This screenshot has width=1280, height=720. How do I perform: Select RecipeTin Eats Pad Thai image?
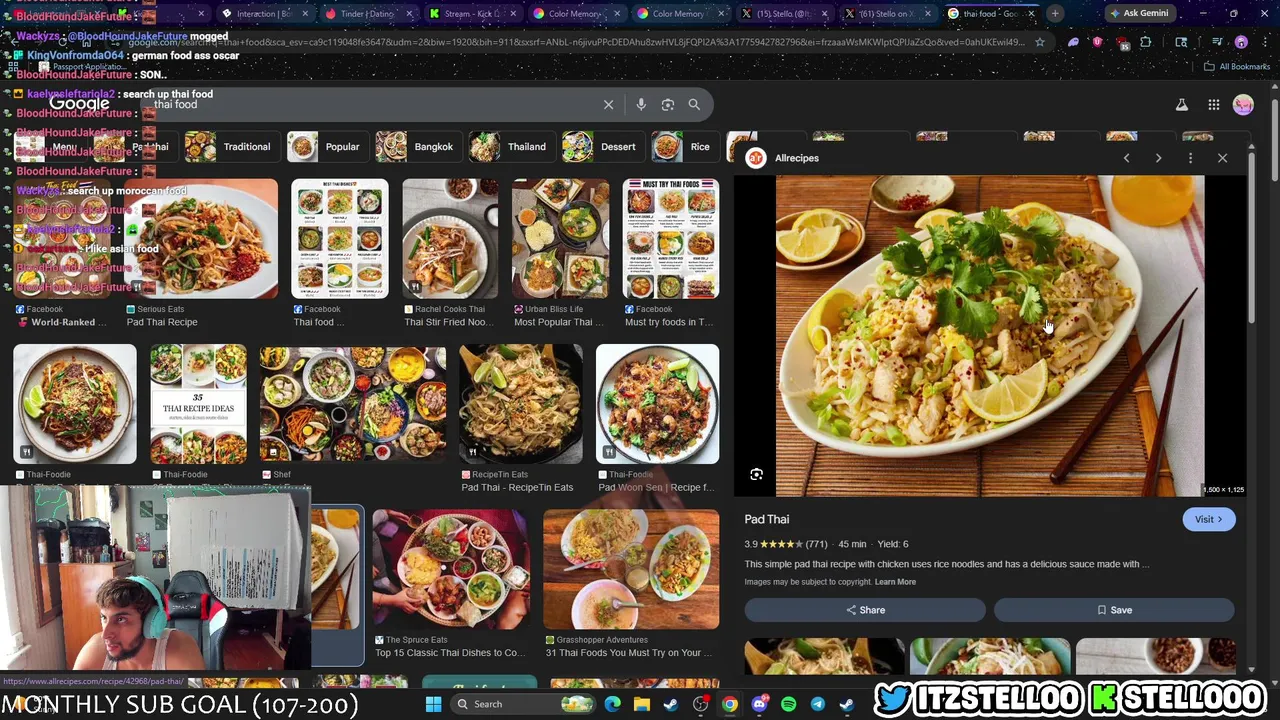520,404
